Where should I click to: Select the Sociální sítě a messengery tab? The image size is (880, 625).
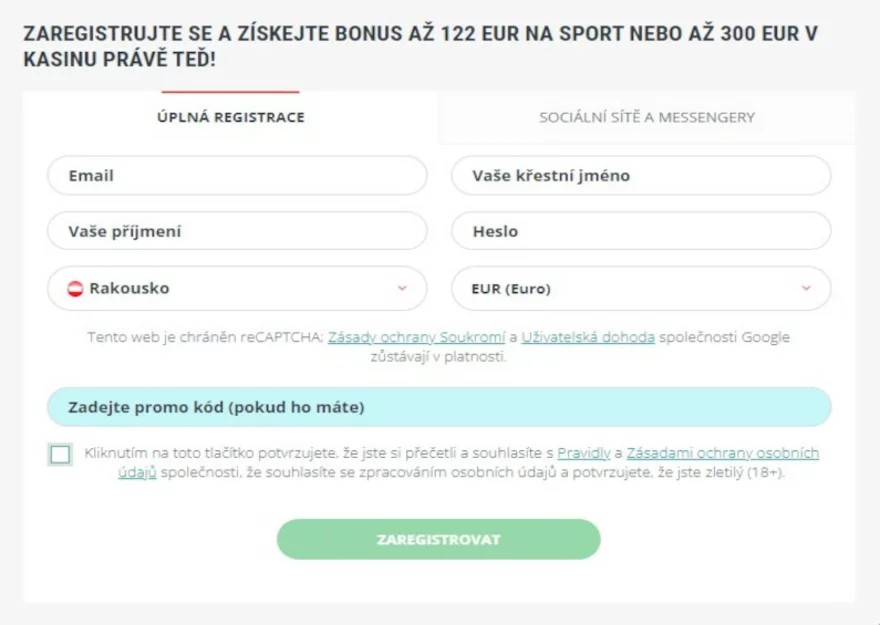(647, 117)
